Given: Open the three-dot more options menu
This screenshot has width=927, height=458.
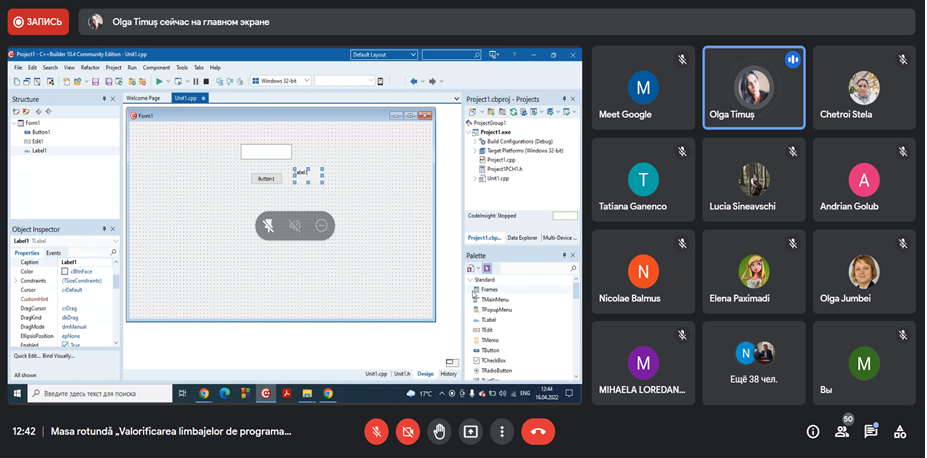Looking at the screenshot, I should pos(501,432).
